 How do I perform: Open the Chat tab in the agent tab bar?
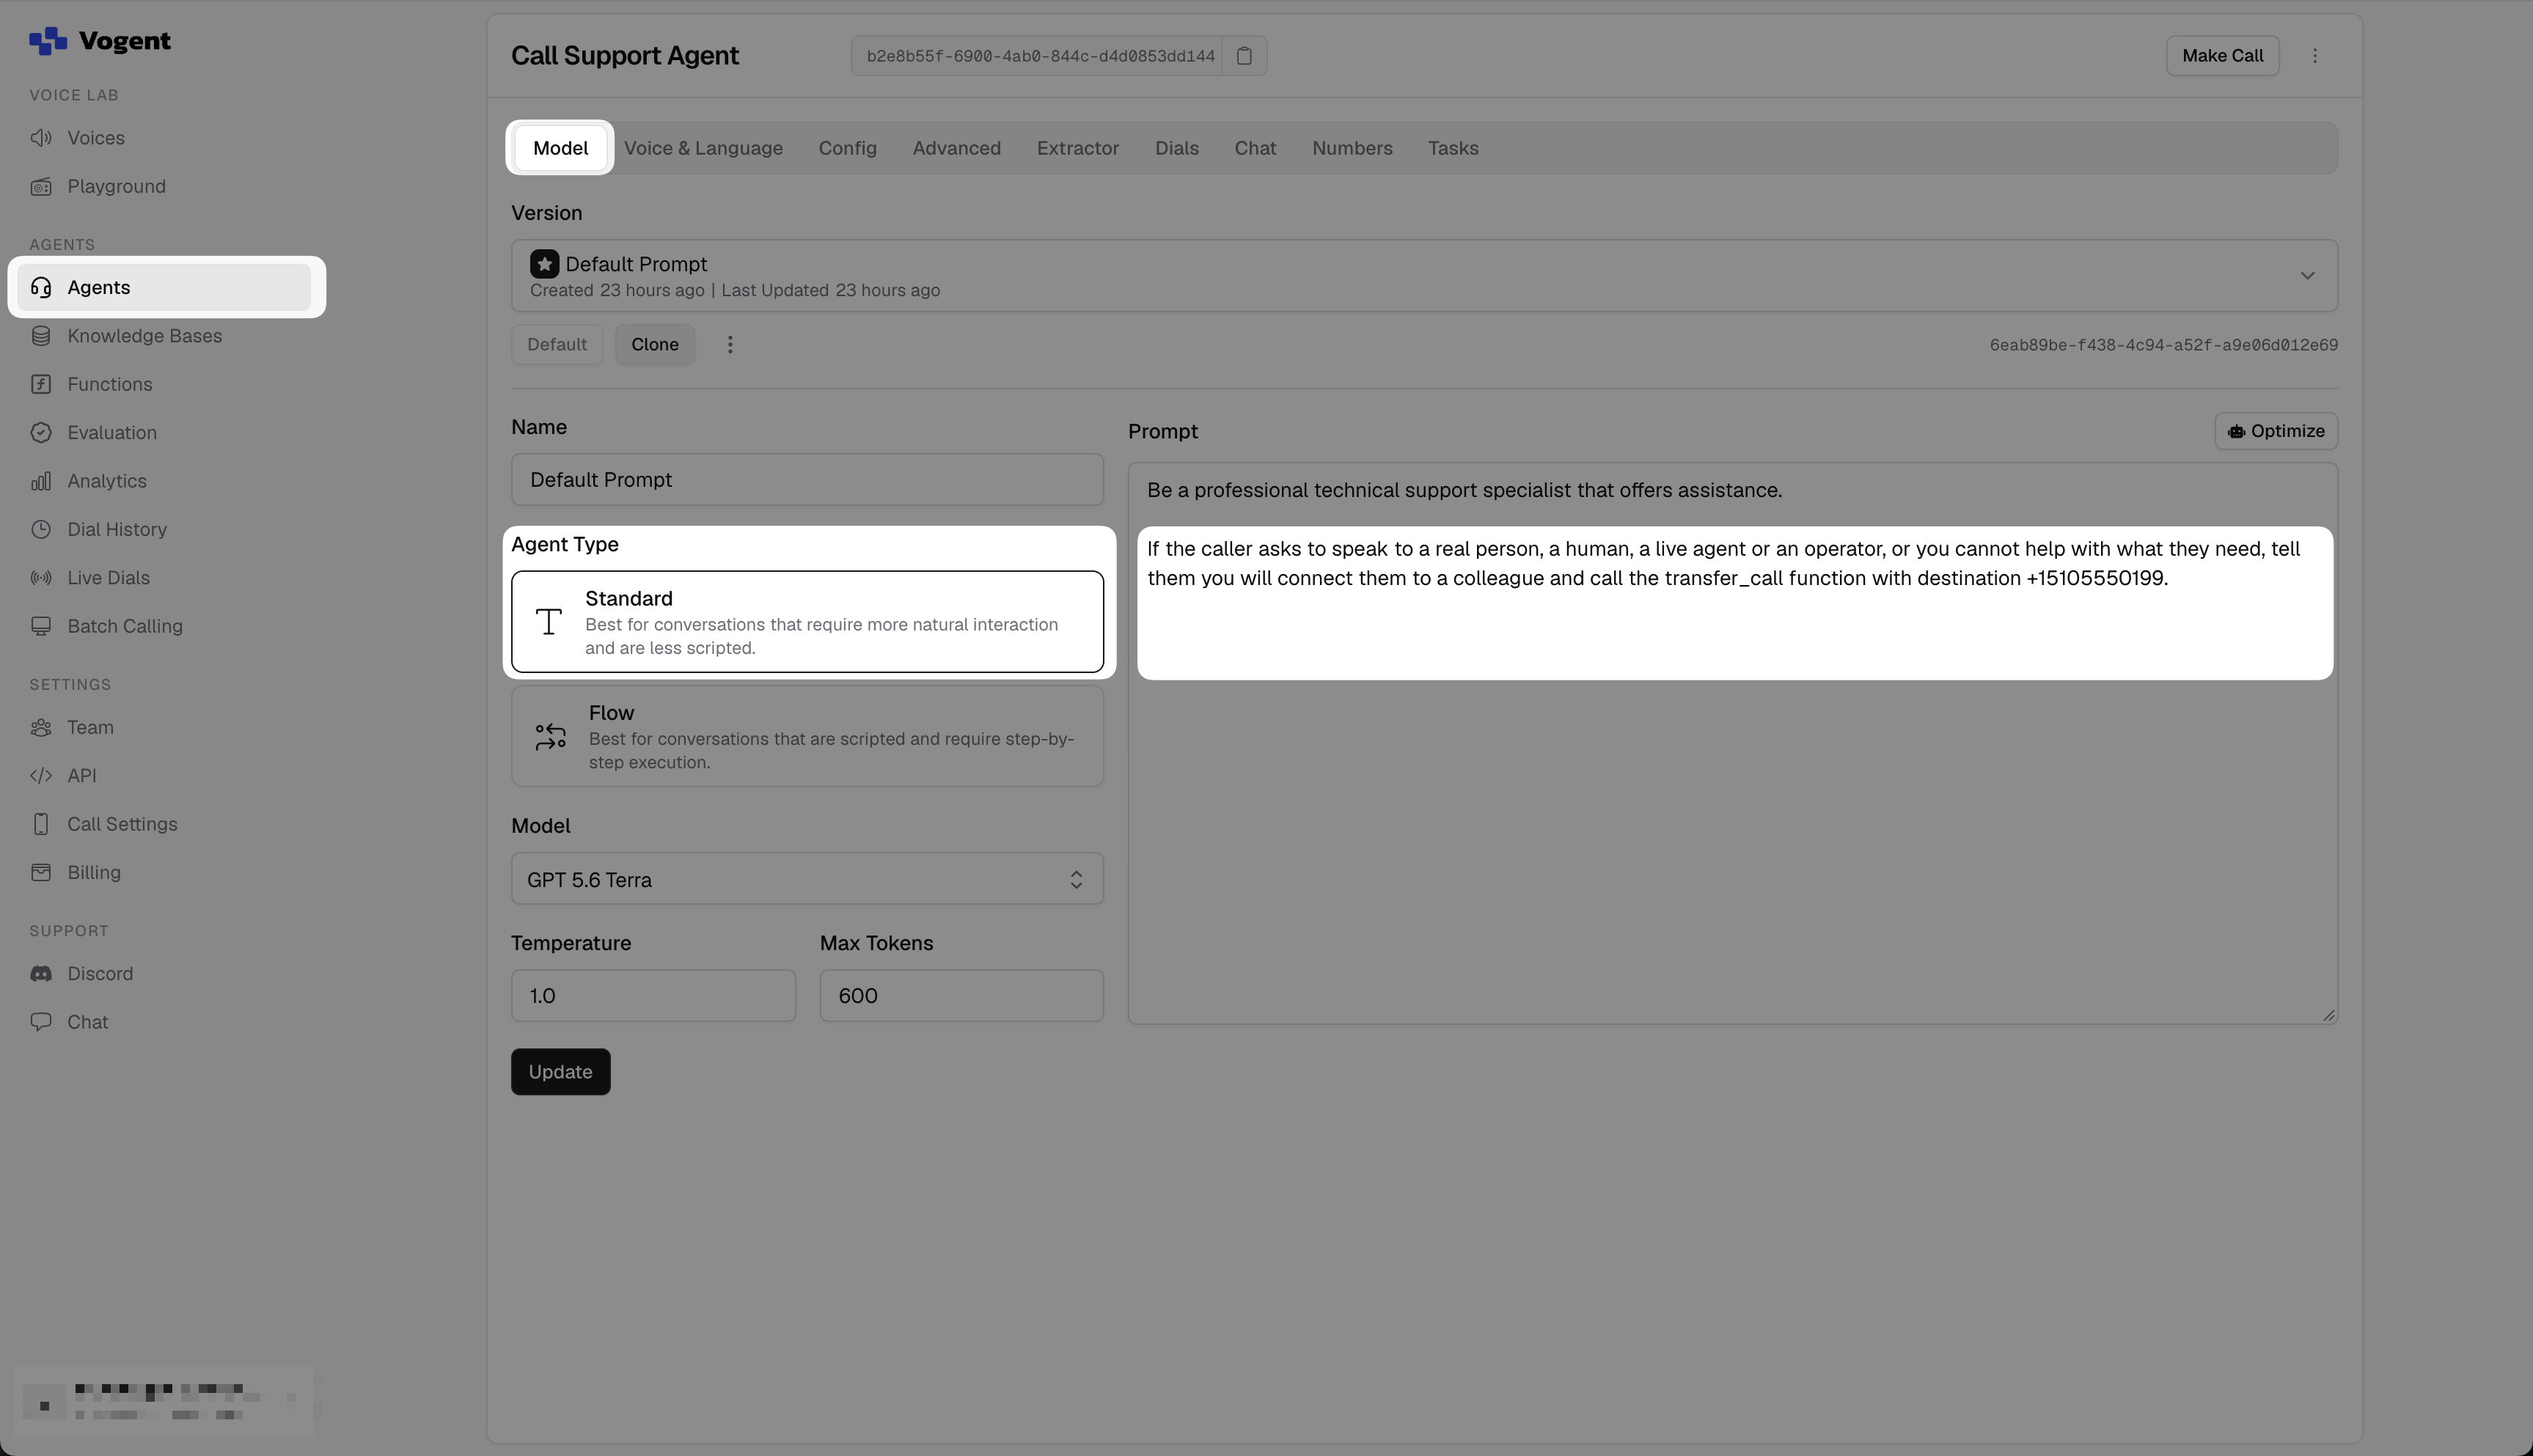[1255, 148]
